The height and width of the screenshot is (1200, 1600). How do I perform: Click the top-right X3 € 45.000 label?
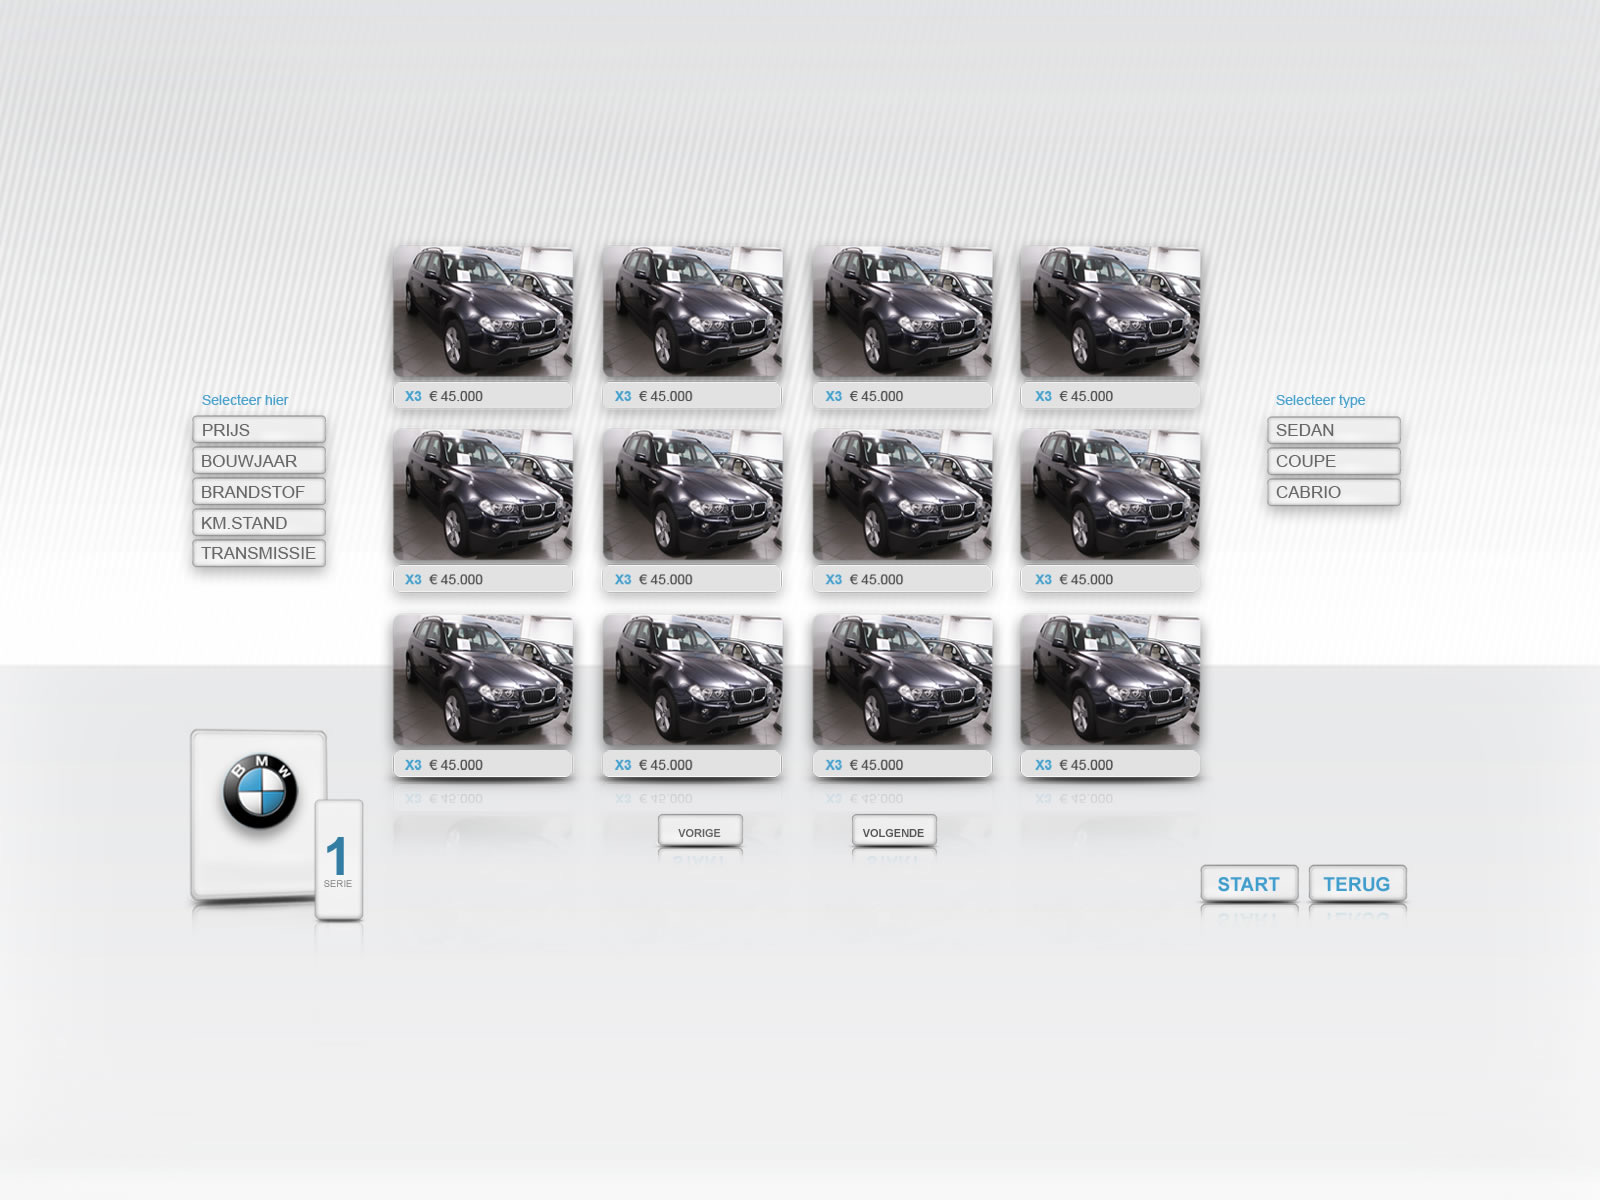[x=1110, y=396]
